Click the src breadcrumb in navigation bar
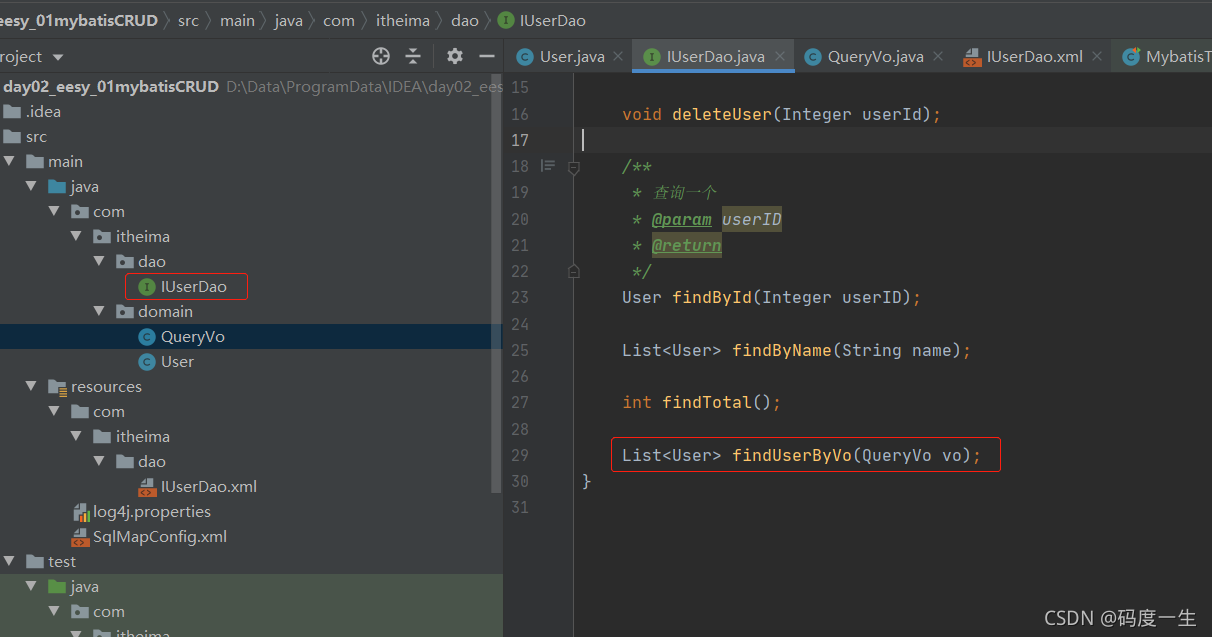The image size is (1212, 637). pyautogui.click(x=188, y=20)
